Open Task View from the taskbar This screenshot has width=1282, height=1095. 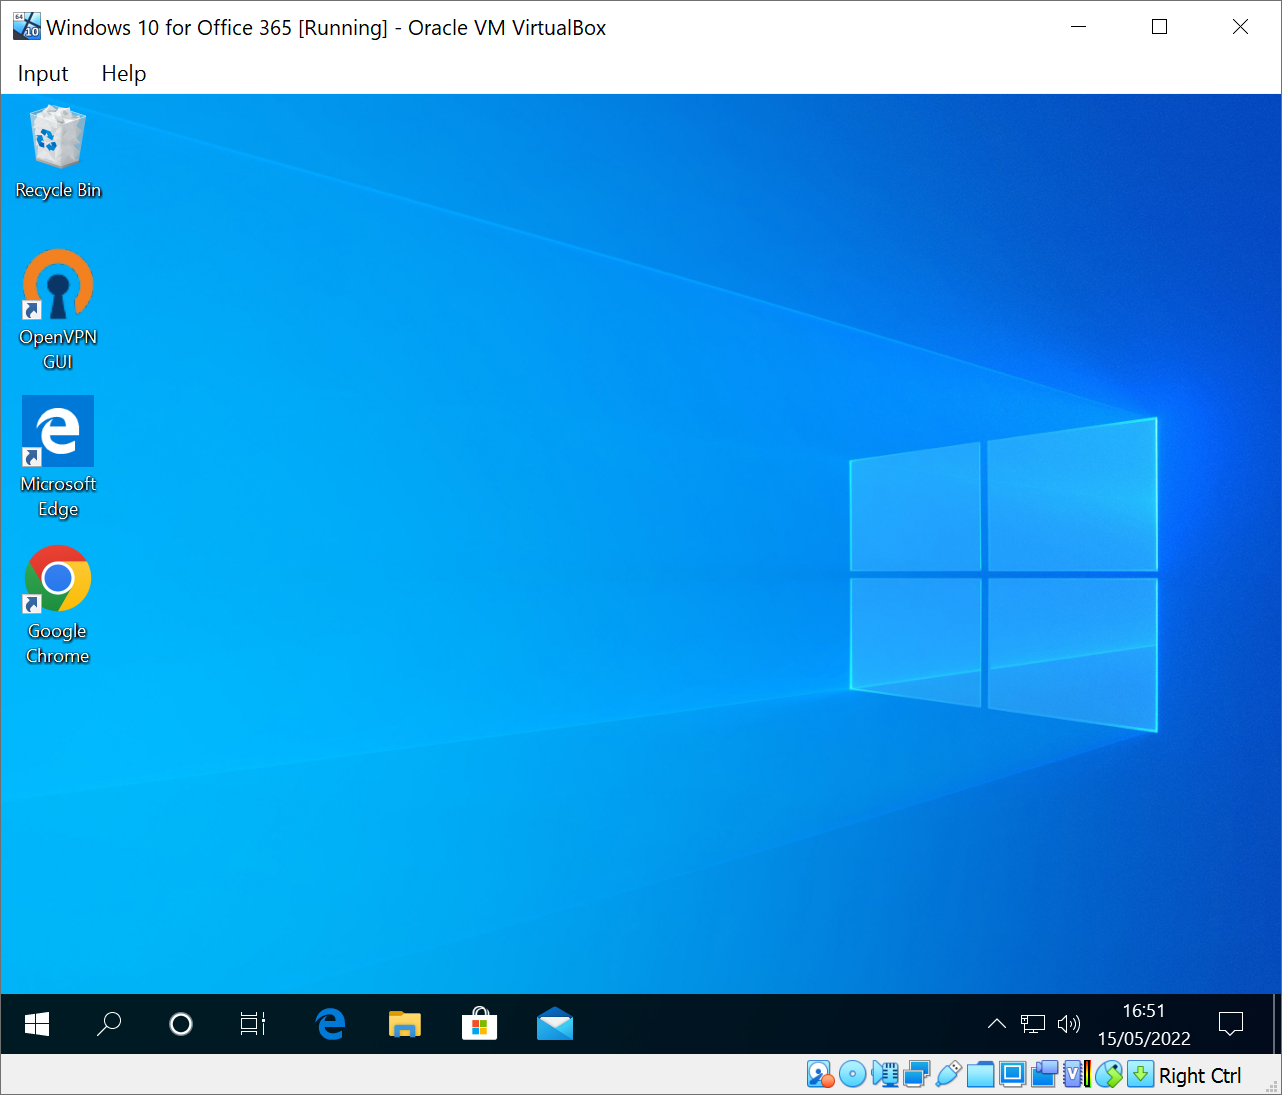(x=253, y=1024)
